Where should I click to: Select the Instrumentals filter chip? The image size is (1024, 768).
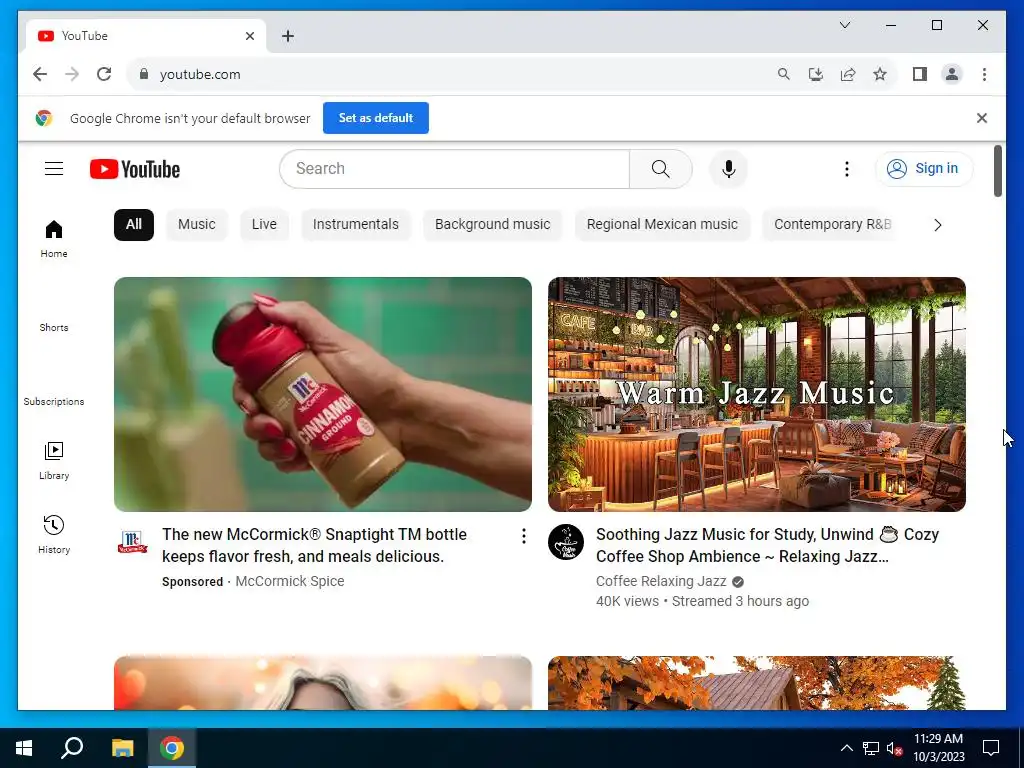(355, 225)
